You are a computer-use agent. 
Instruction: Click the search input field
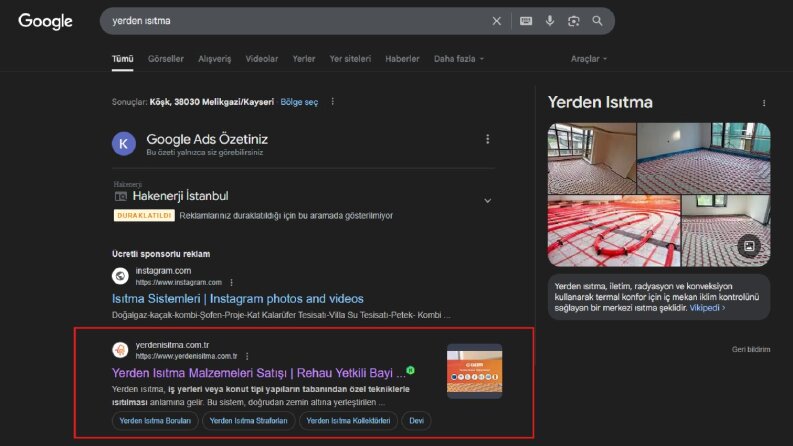point(298,21)
